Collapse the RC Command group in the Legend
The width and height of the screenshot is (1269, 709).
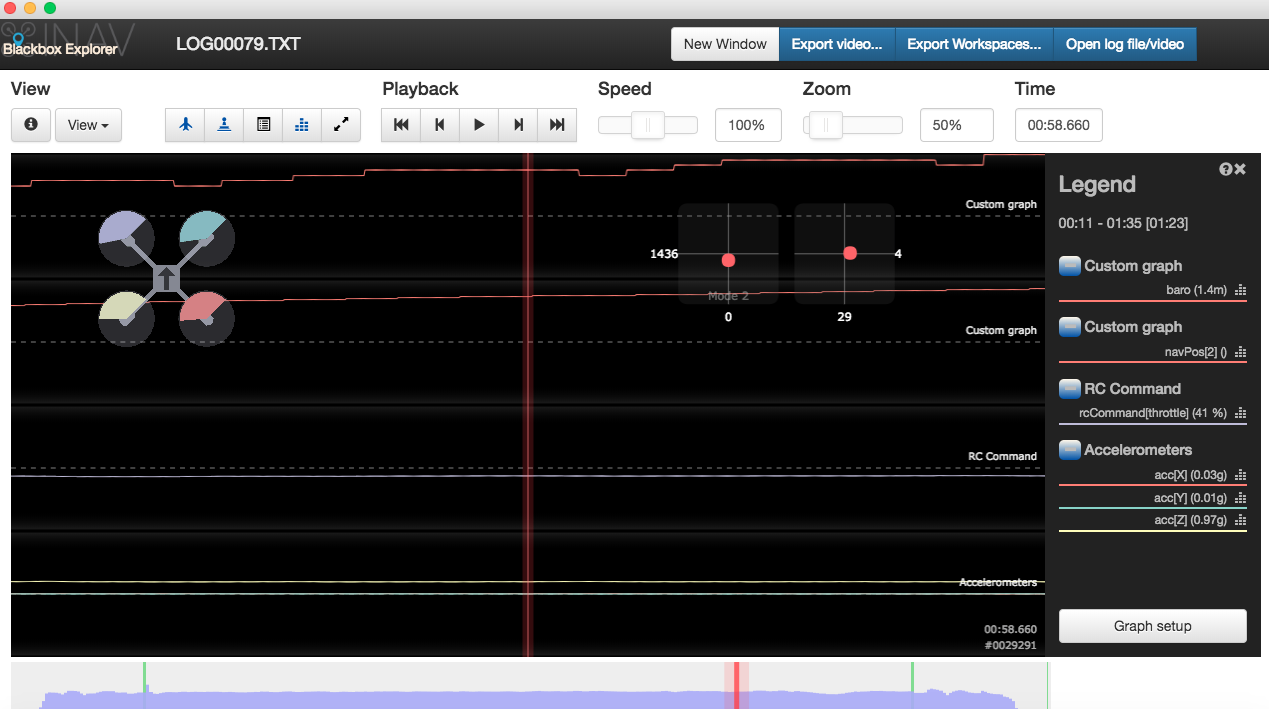[1068, 388]
